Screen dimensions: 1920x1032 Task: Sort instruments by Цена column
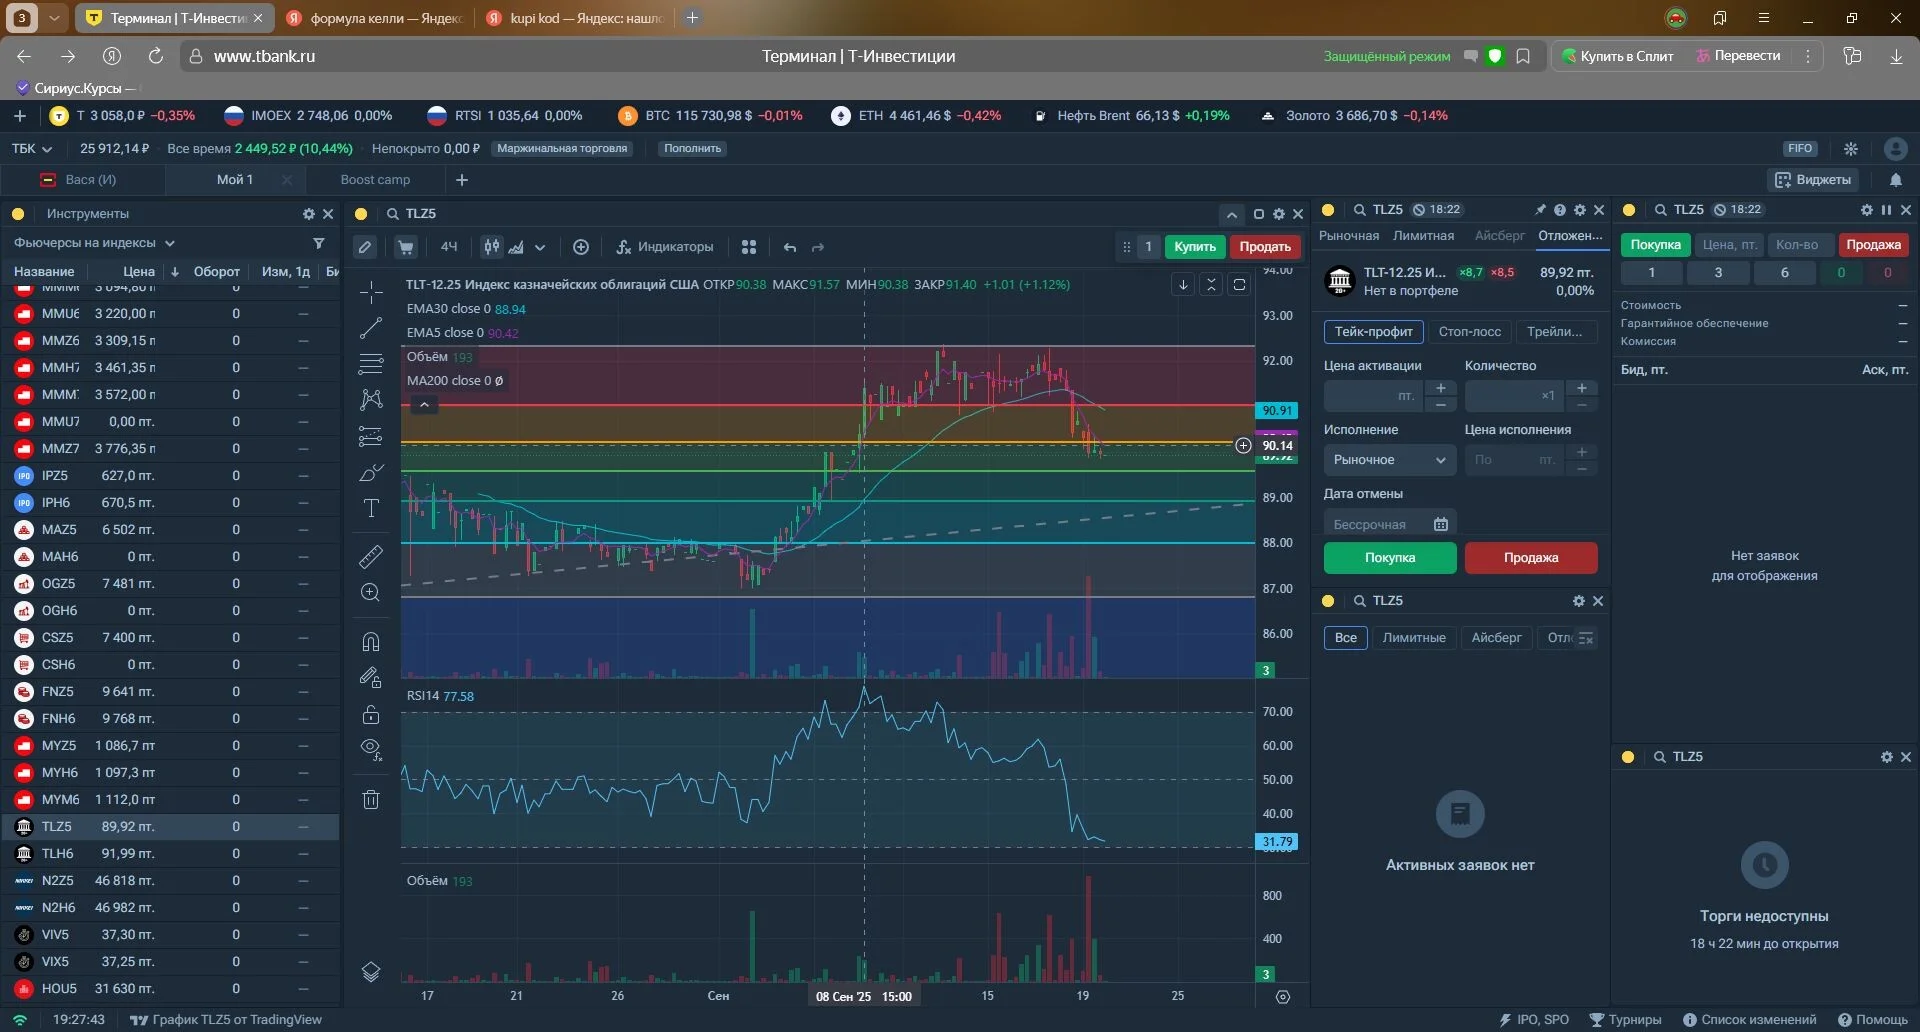tap(139, 272)
